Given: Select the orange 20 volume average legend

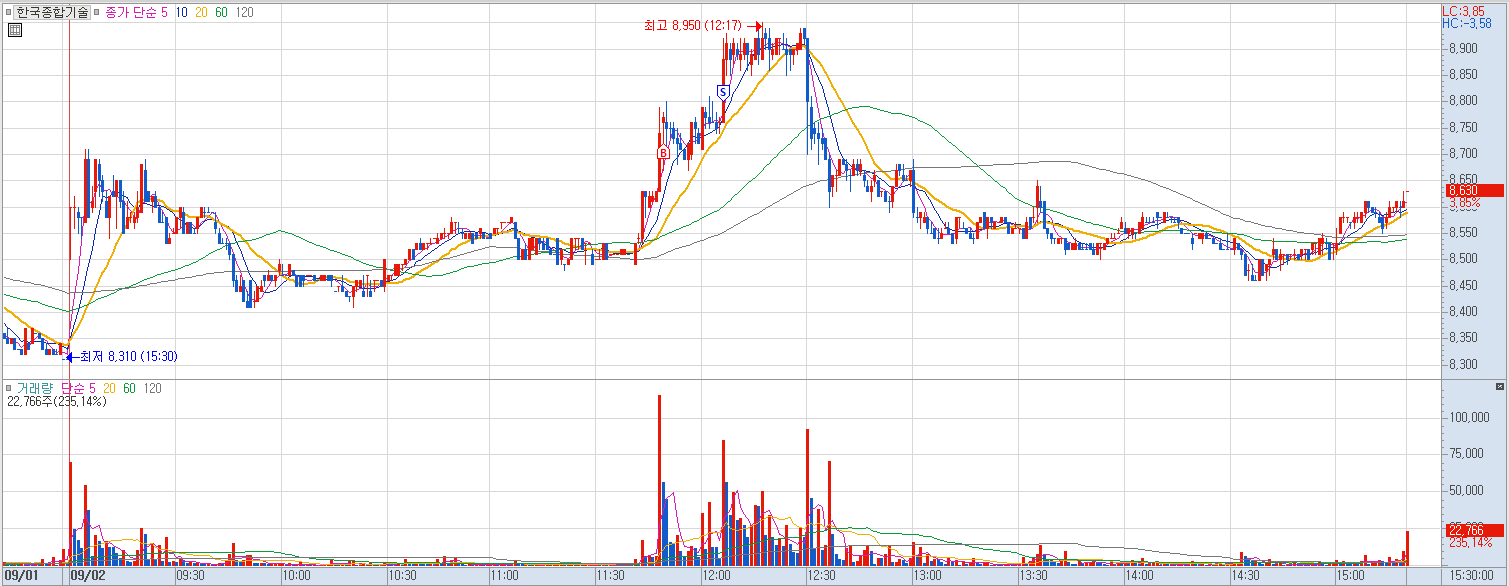Looking at the screenshot, I should coord(109,388).
